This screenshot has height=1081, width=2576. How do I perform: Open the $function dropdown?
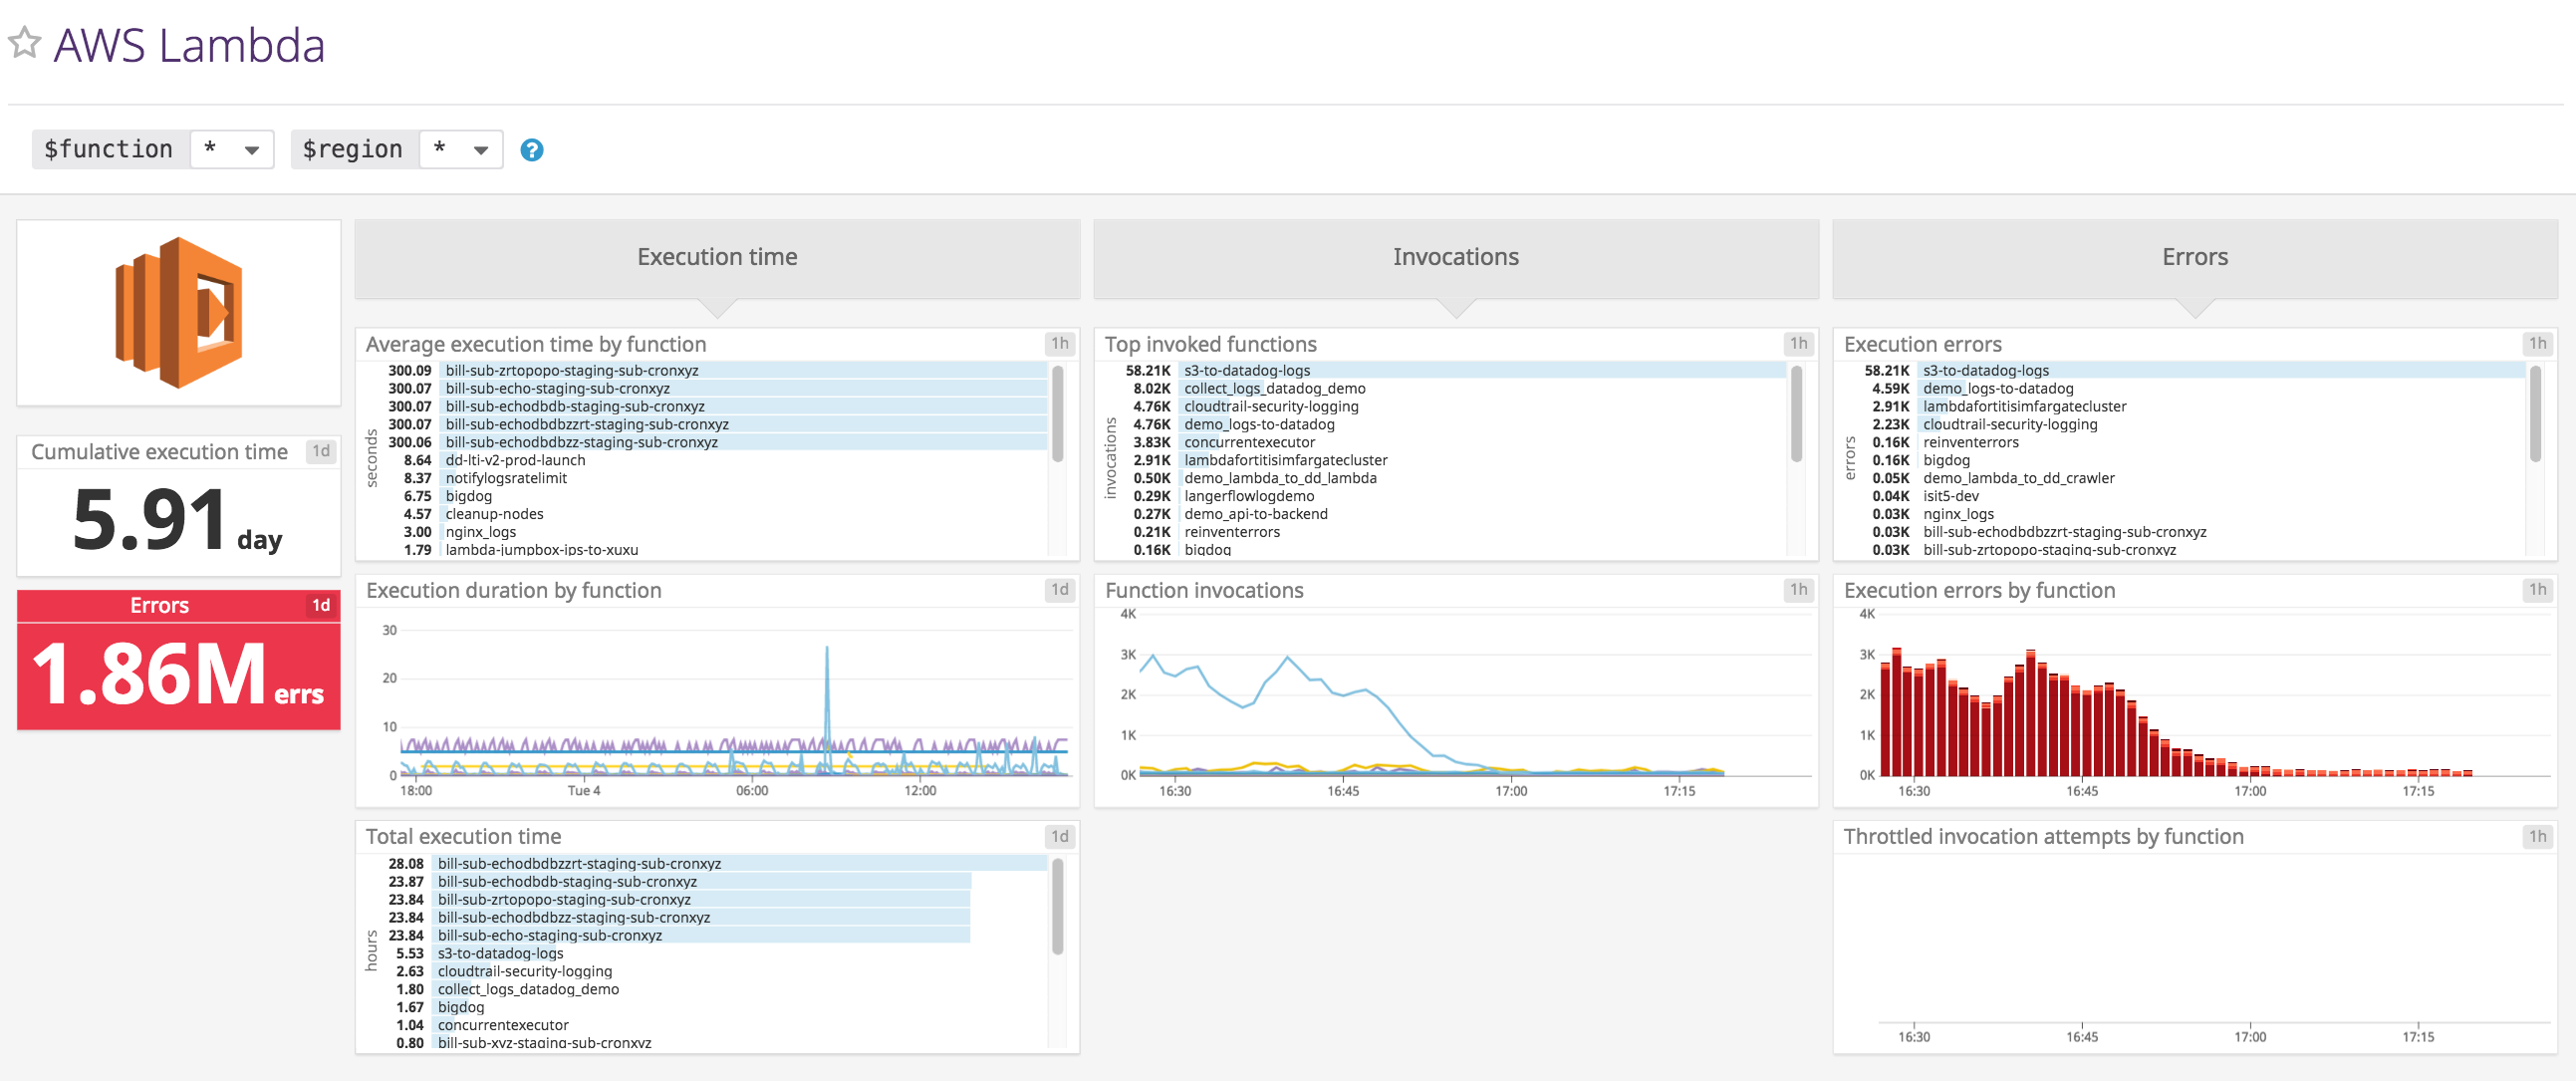coord(232,149)
